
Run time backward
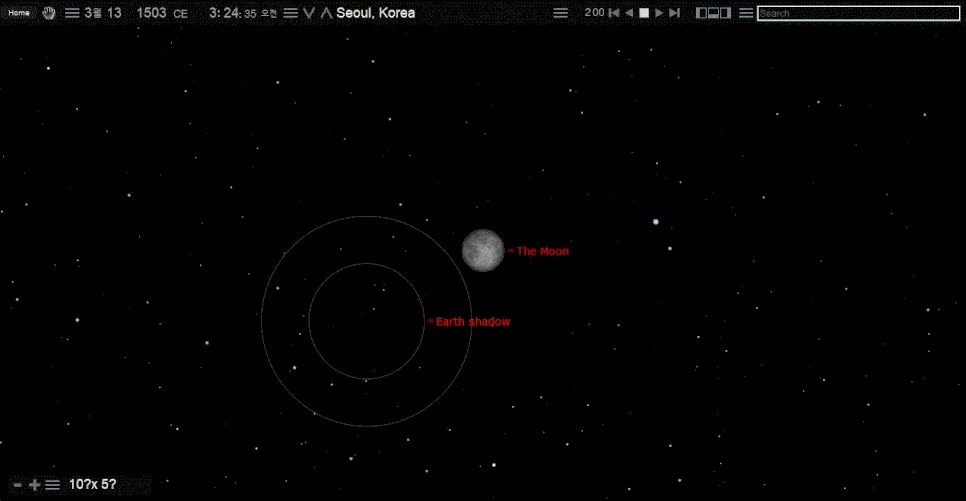click(x=629, y=13)
